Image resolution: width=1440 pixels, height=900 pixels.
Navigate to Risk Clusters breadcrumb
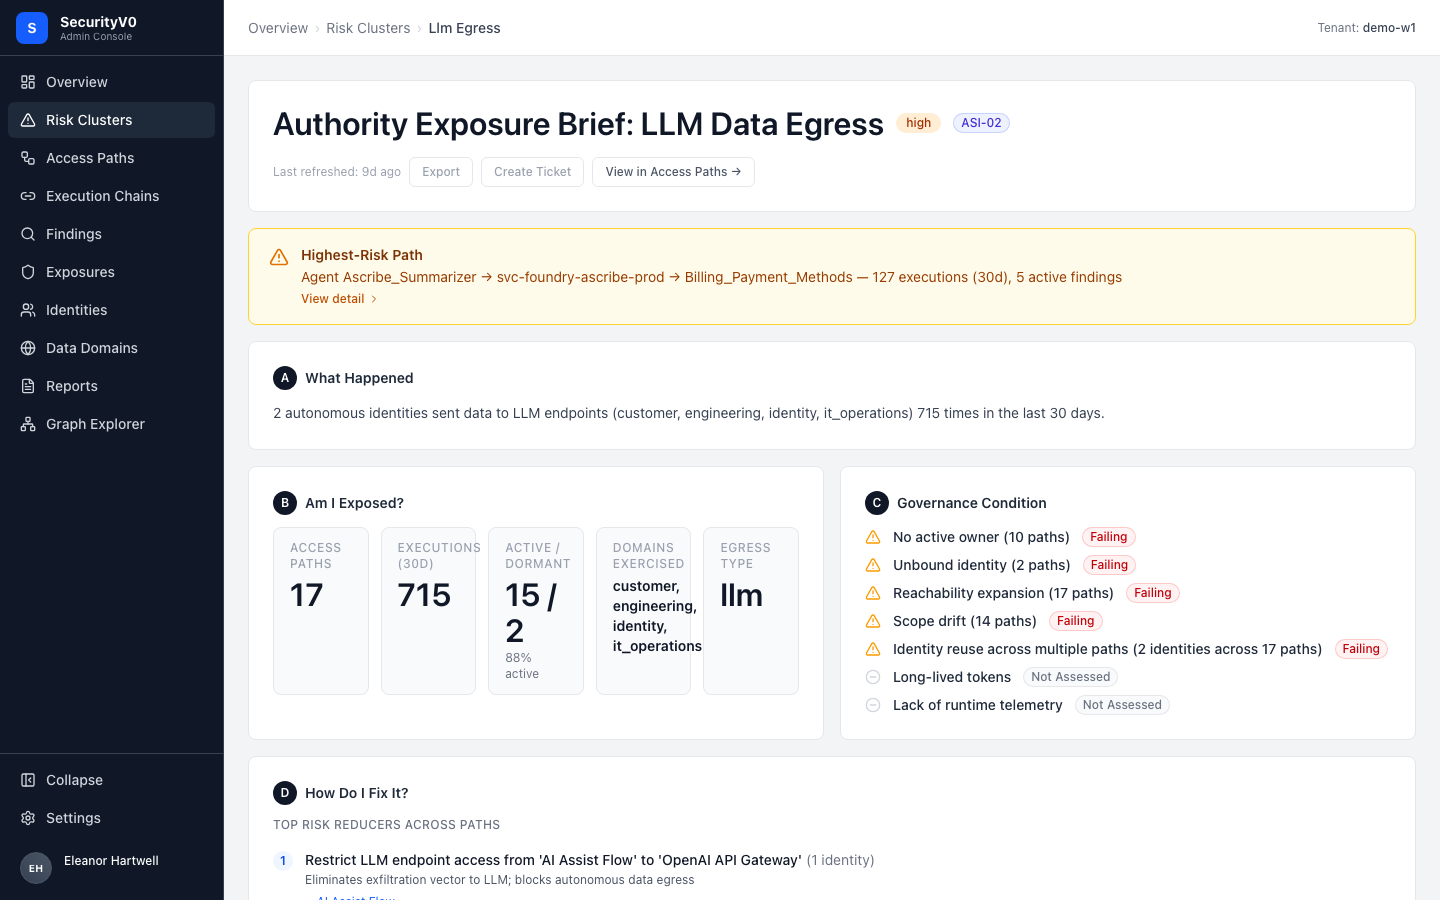[368, 28]
